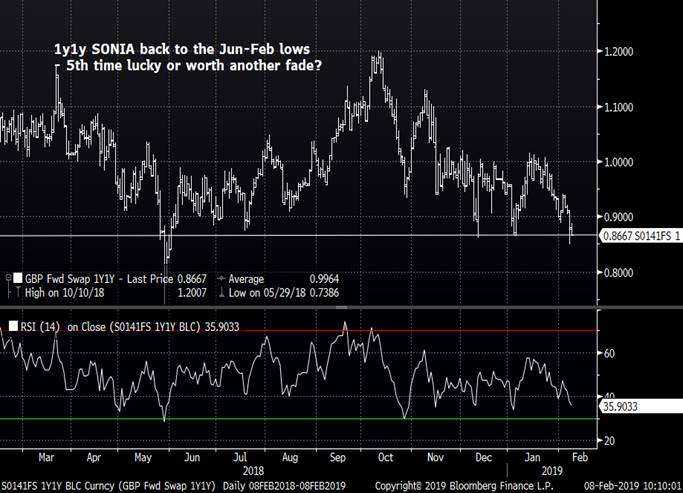Click the 1.1000 y-axis label
Image resolution: width=683 pixels, height=493 pixels.
point(619,107)
